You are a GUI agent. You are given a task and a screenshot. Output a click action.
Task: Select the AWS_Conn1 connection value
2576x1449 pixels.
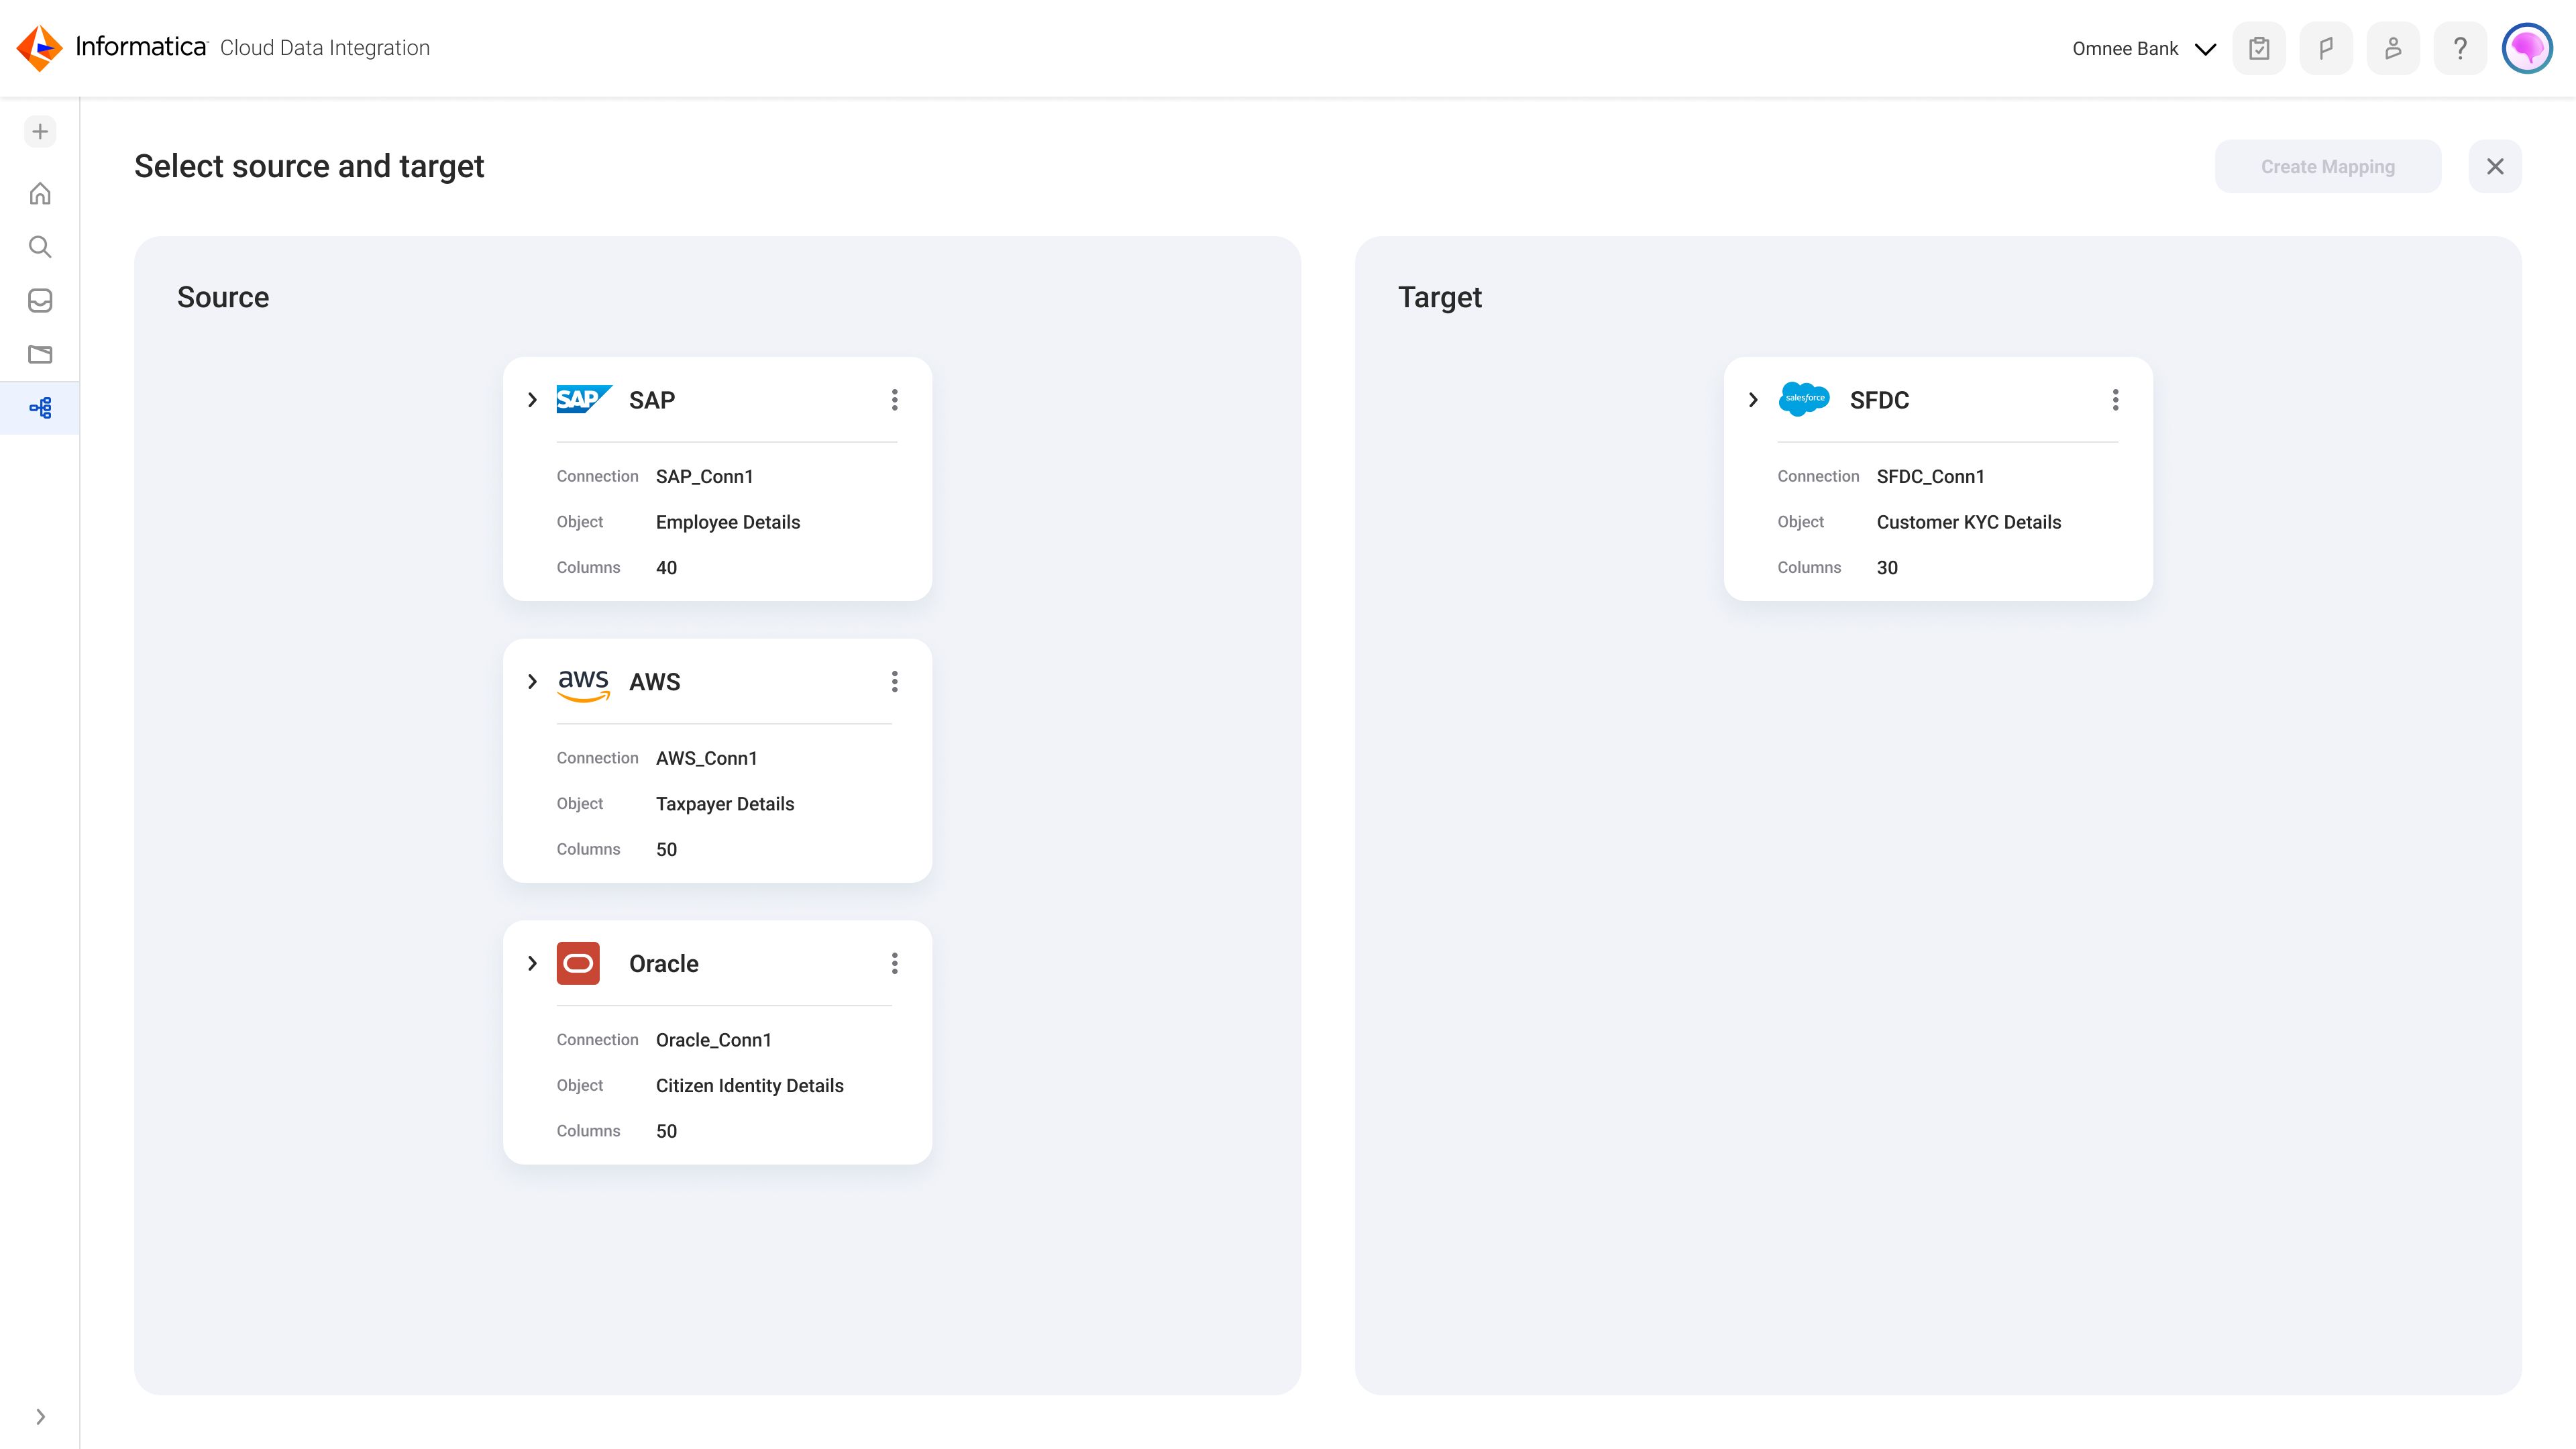point(707,758)
